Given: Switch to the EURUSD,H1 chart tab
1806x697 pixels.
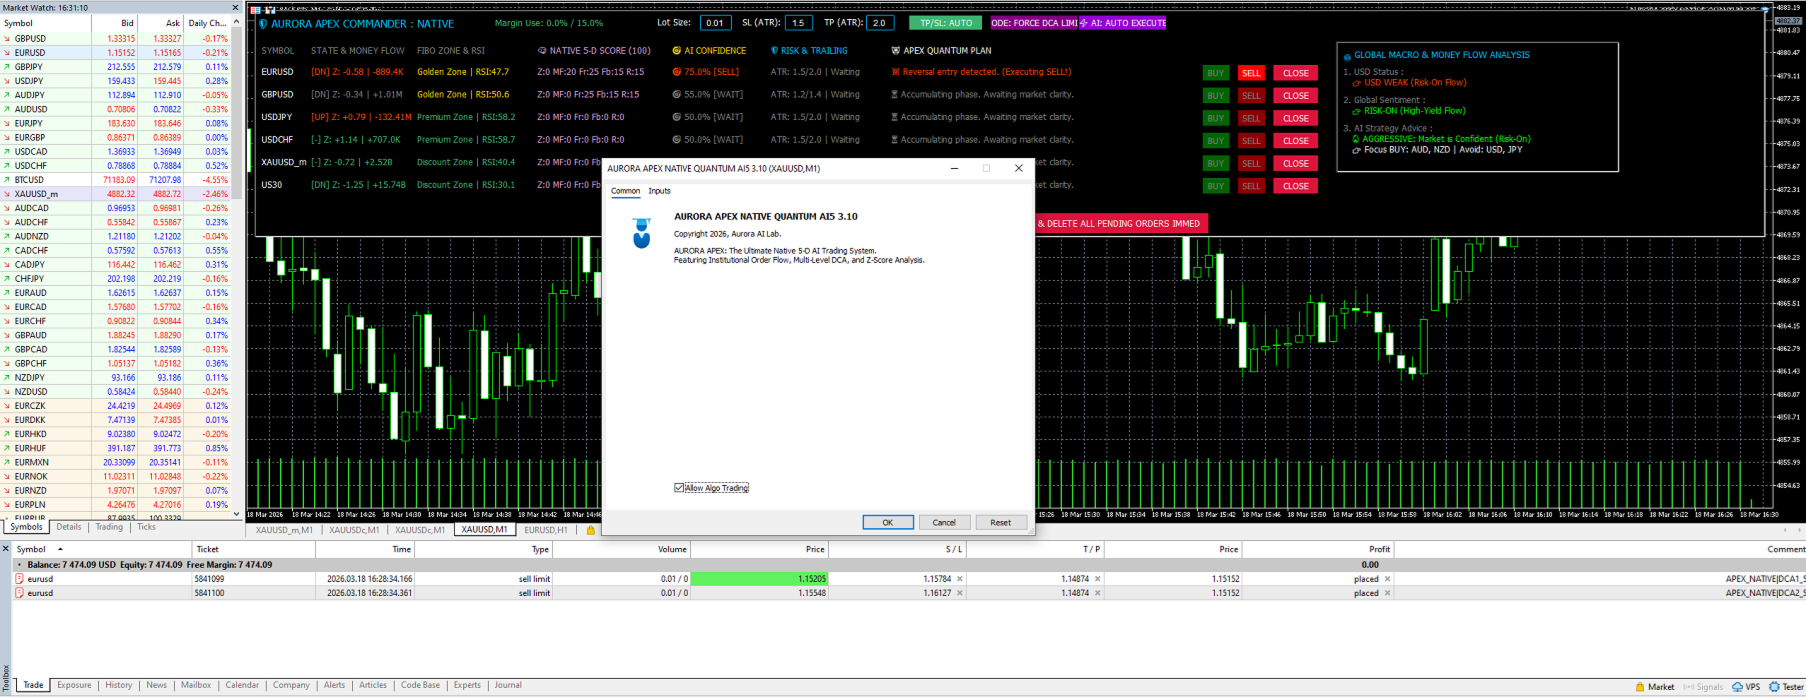Looking at the screenshot, I should (545, 530).
